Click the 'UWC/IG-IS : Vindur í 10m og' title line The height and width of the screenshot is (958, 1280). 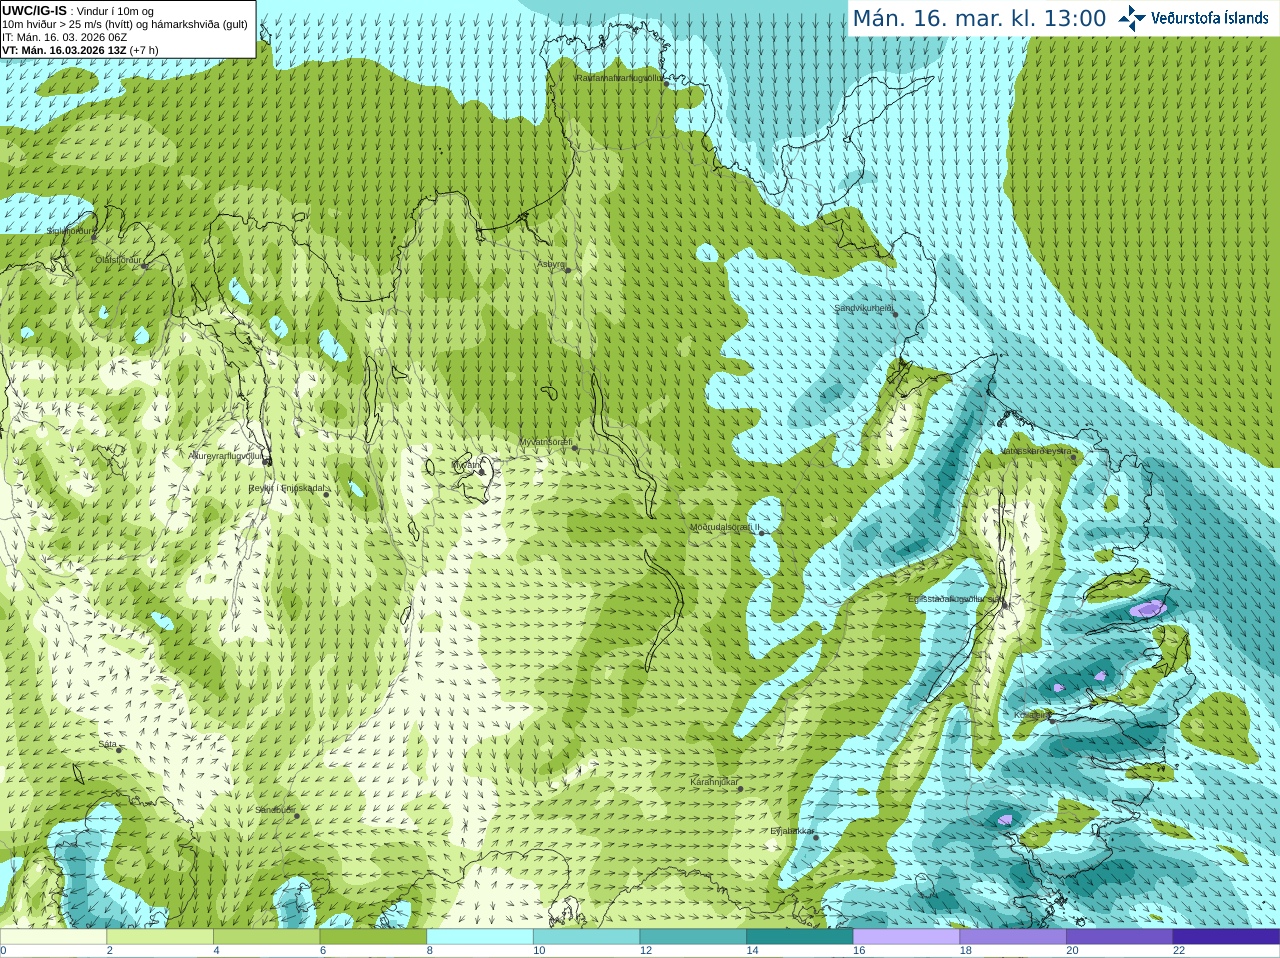(x=78, y=11)
